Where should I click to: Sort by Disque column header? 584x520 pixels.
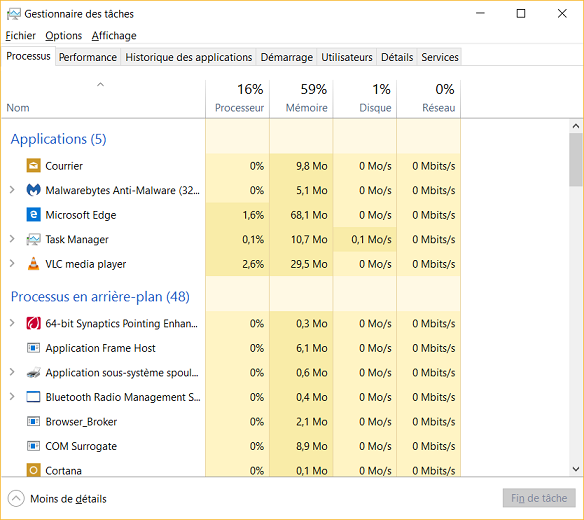pos(365,99)
